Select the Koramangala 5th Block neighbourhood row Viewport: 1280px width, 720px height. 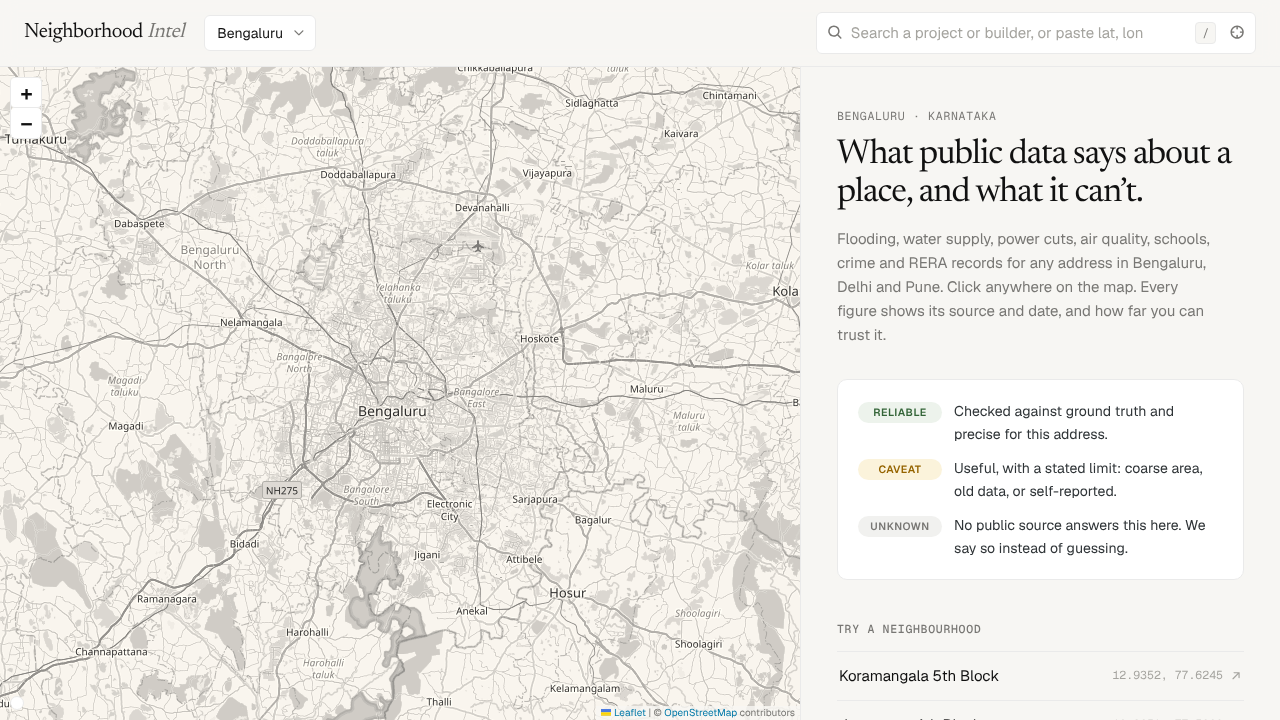(1041, 676)
